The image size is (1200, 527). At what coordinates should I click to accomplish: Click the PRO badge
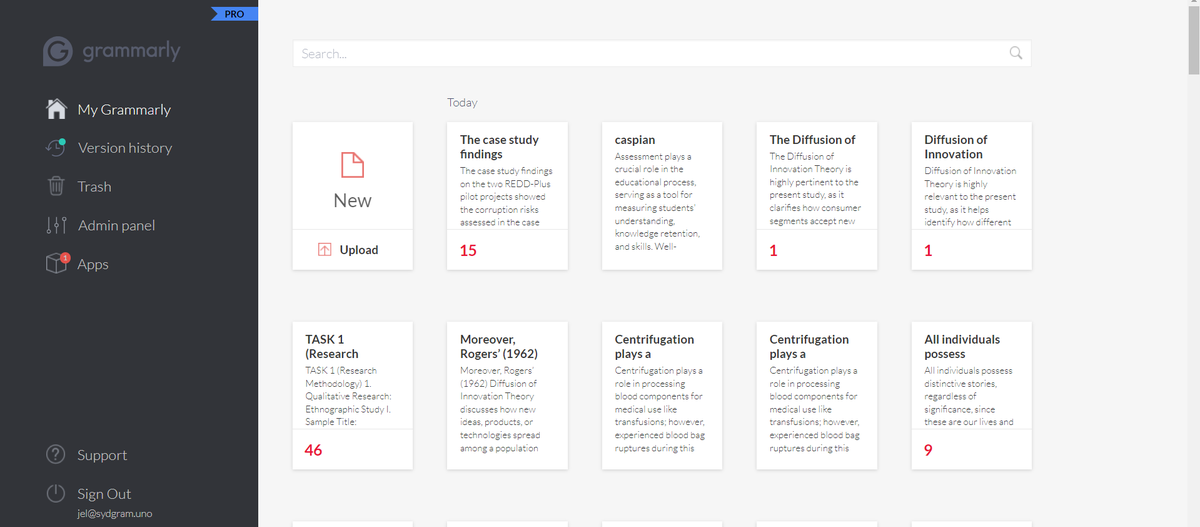pos(235,14)
